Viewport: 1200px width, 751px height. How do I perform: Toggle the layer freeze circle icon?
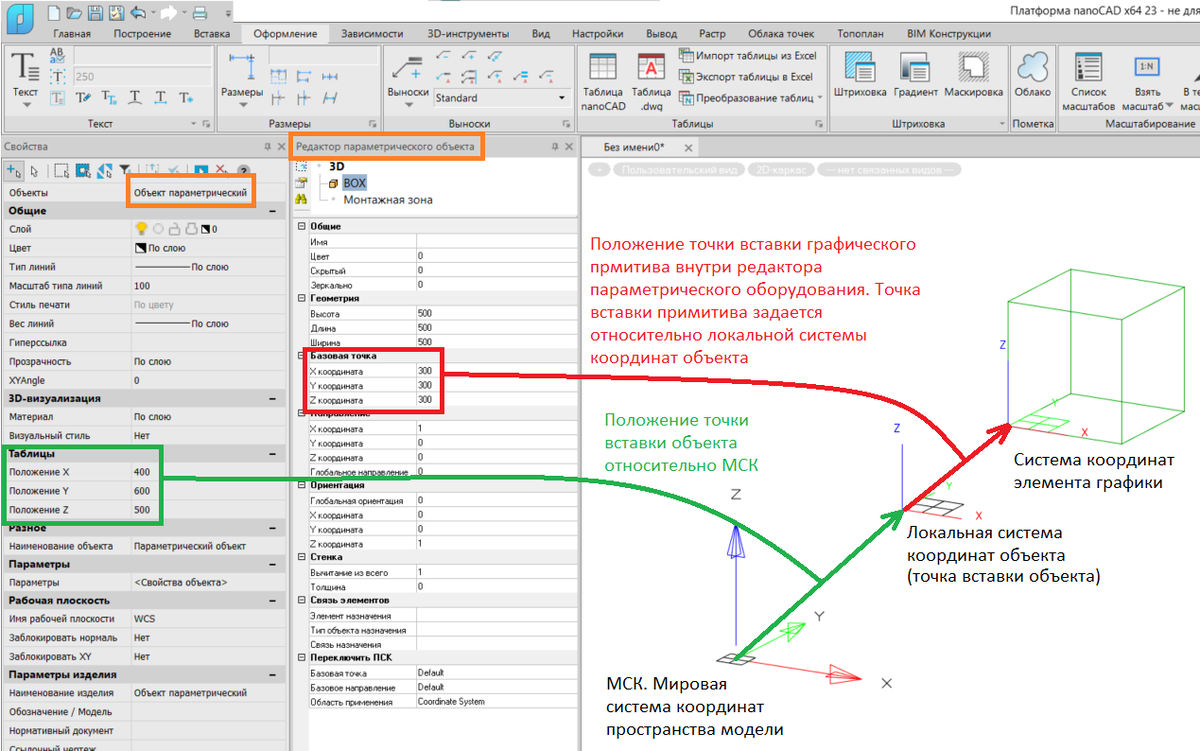[158, 229]
